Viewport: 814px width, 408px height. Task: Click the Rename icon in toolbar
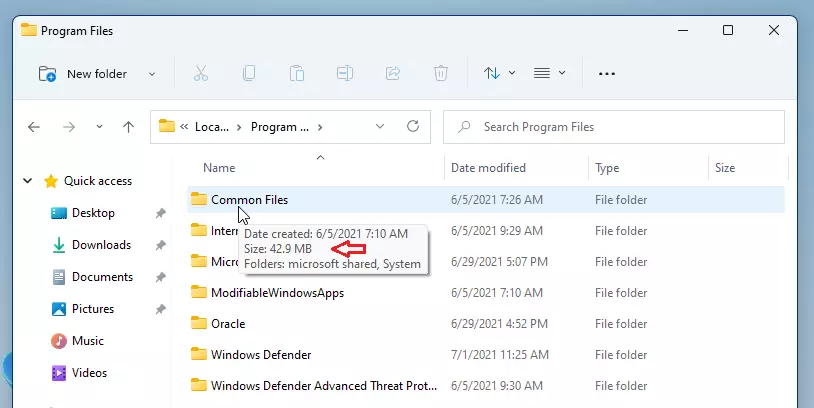pos(345,73)
